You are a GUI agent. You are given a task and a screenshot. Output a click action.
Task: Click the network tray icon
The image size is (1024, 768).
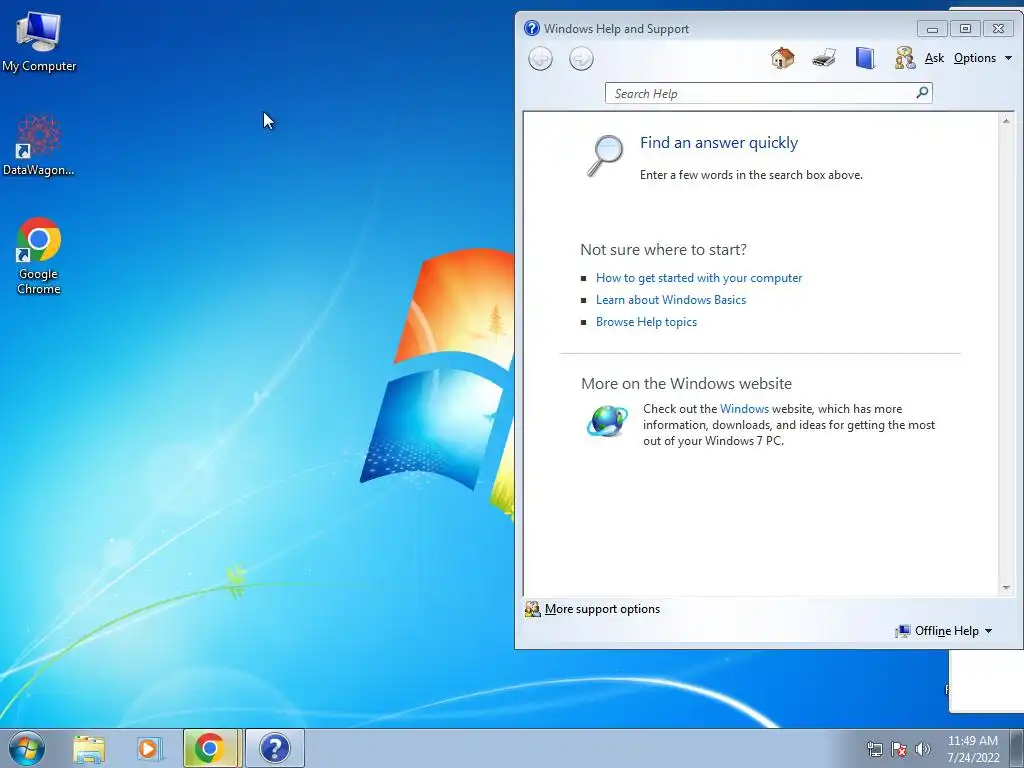point(874,749)
